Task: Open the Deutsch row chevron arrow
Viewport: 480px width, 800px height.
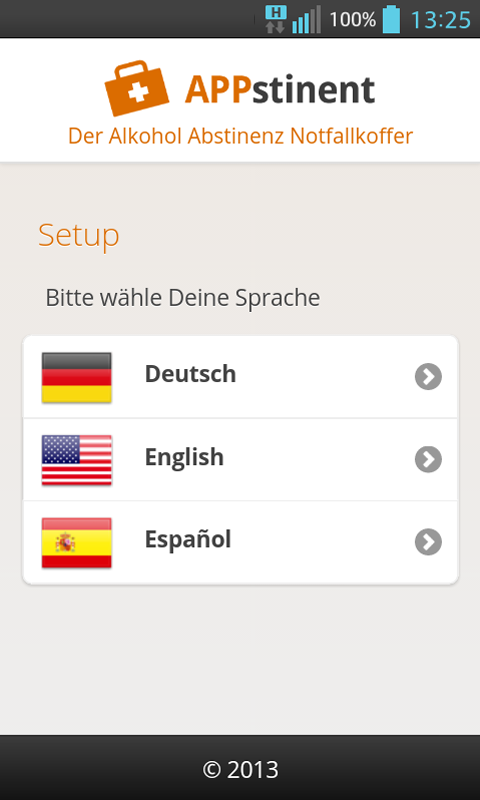Action: (x=428, y=377)
